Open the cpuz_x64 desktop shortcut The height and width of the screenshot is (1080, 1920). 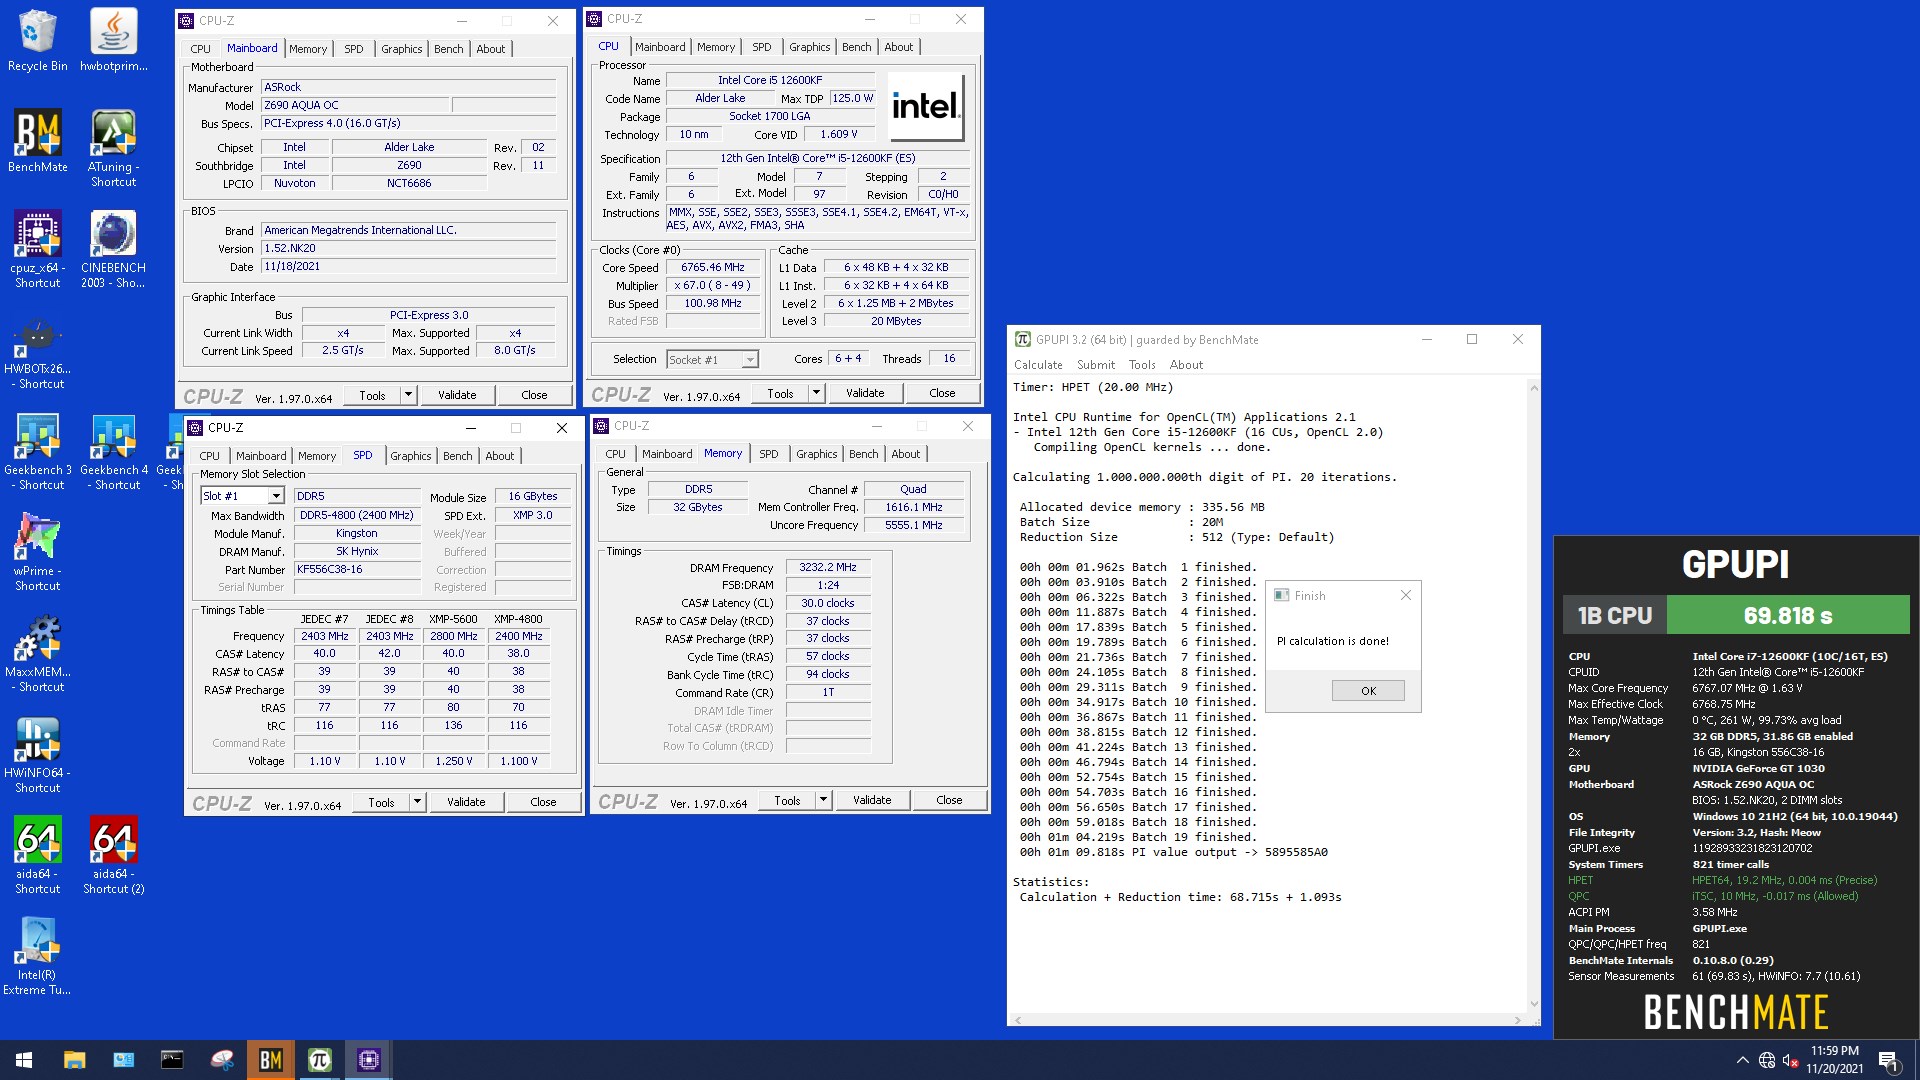tap(38, 249)
